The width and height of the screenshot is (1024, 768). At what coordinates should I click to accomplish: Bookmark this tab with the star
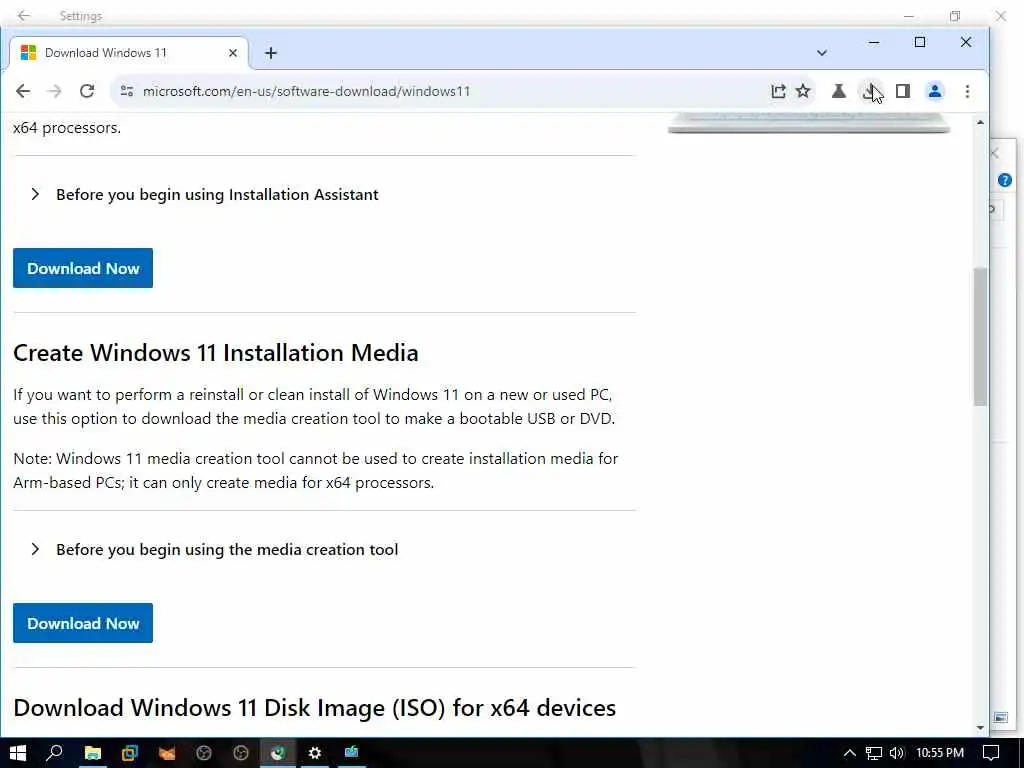[x=803, y=91]
